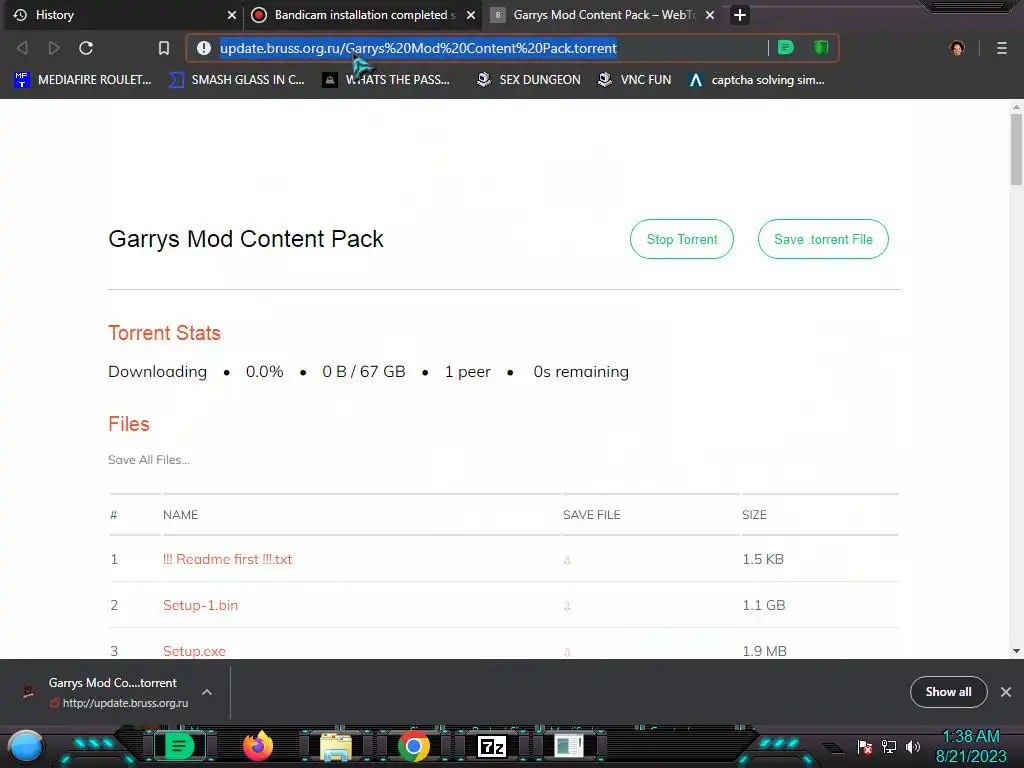This screenshot has width=1024, height=768.
Task: Go forward using the browser forward arrow
Action: point(54,48)
